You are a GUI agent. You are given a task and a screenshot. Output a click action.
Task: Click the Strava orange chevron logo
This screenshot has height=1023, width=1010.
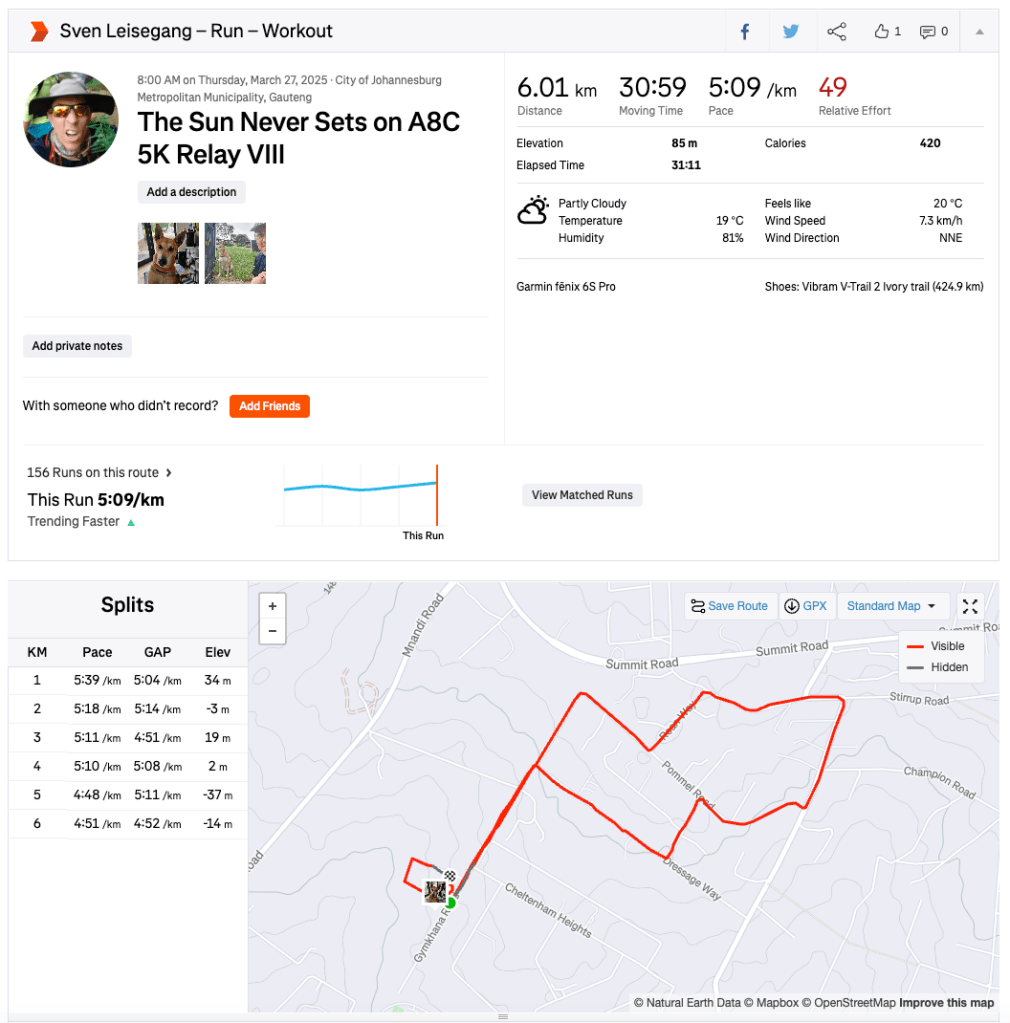pos(39,31)
